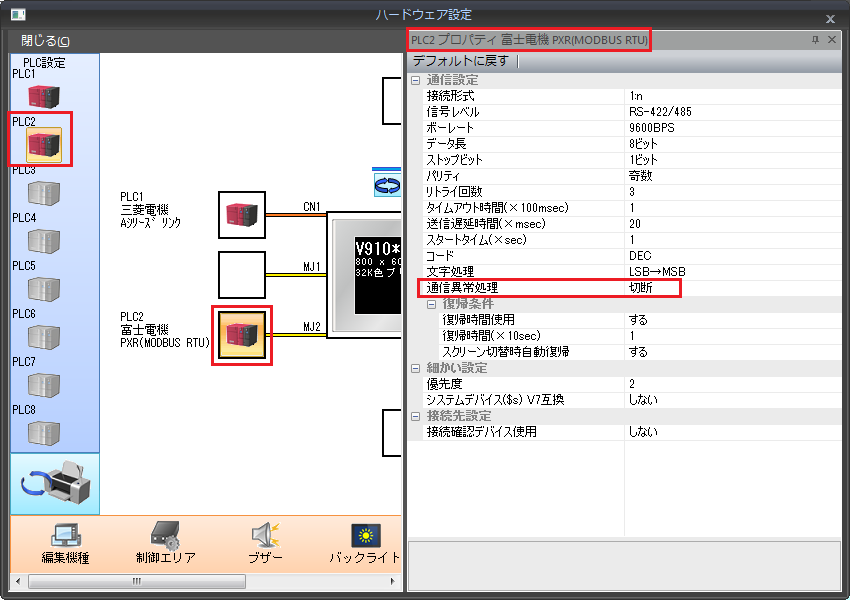The width and height of the screenshot is (850, 600).
Task: Open the 制御エリア control area settings
Action: [165, 543]
